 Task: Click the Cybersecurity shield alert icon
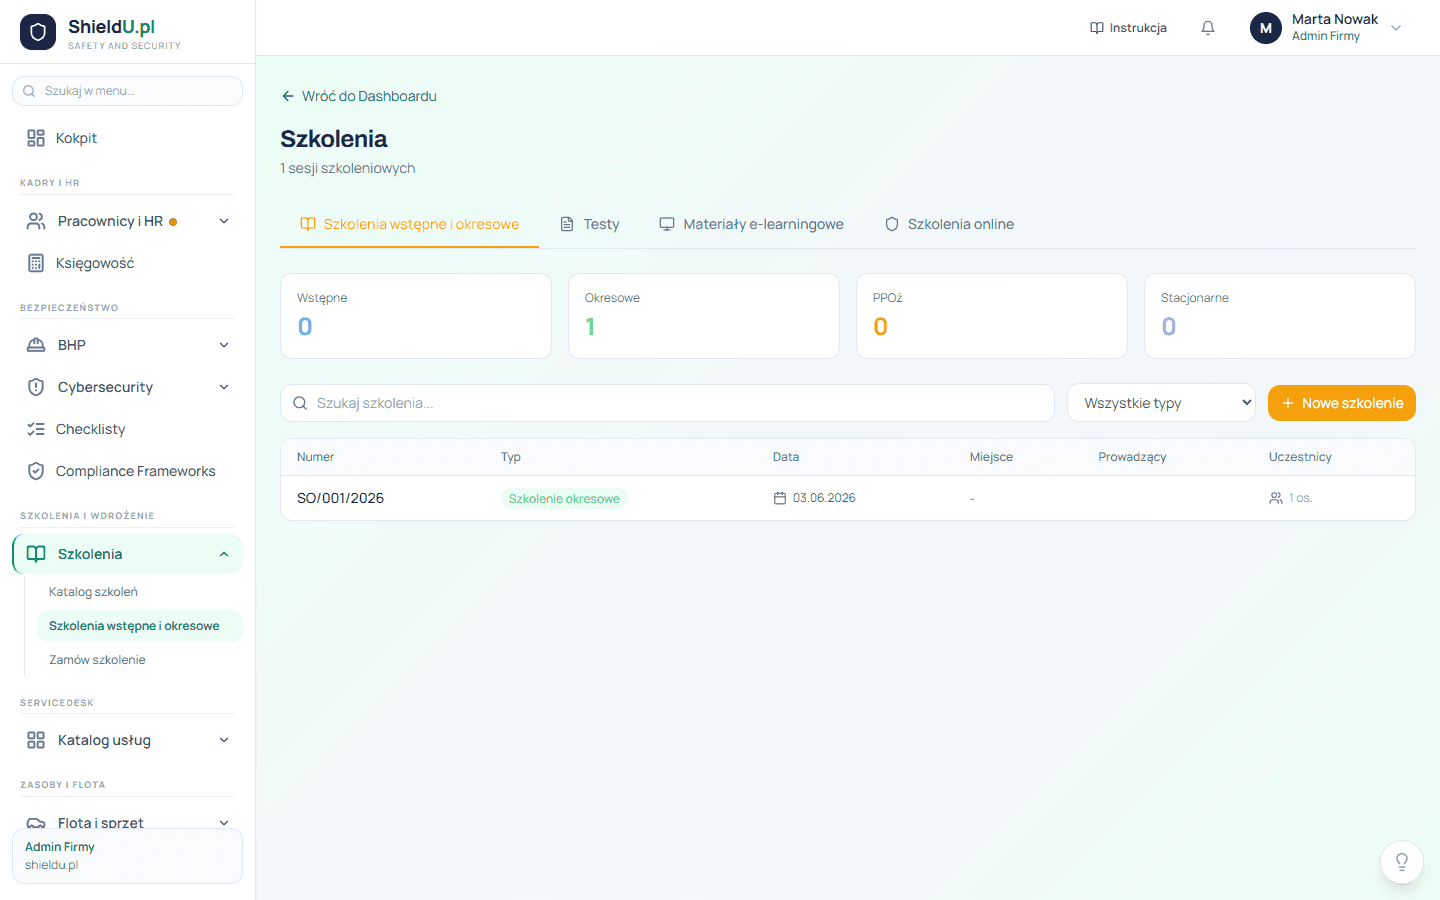pos(36,387)
